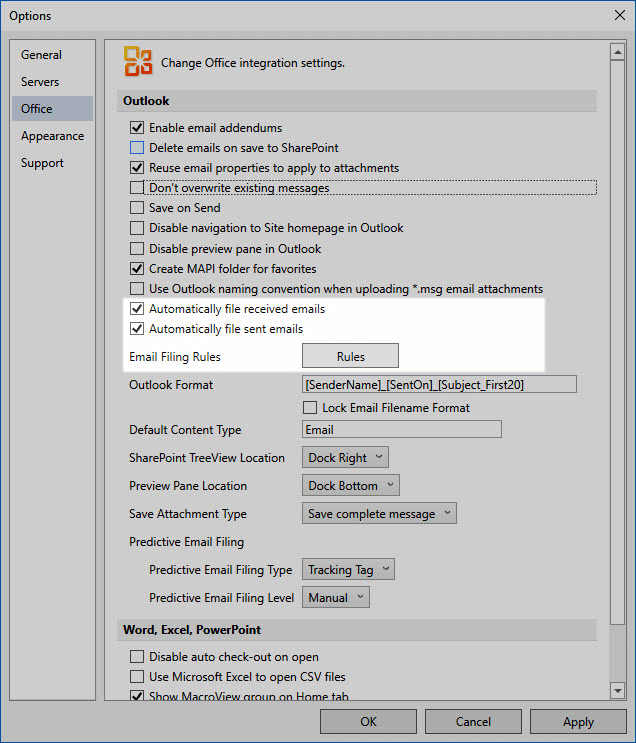Screen dimensions: 636x743
Task: Click the Default Content Type field
Action: coord(402,429)
